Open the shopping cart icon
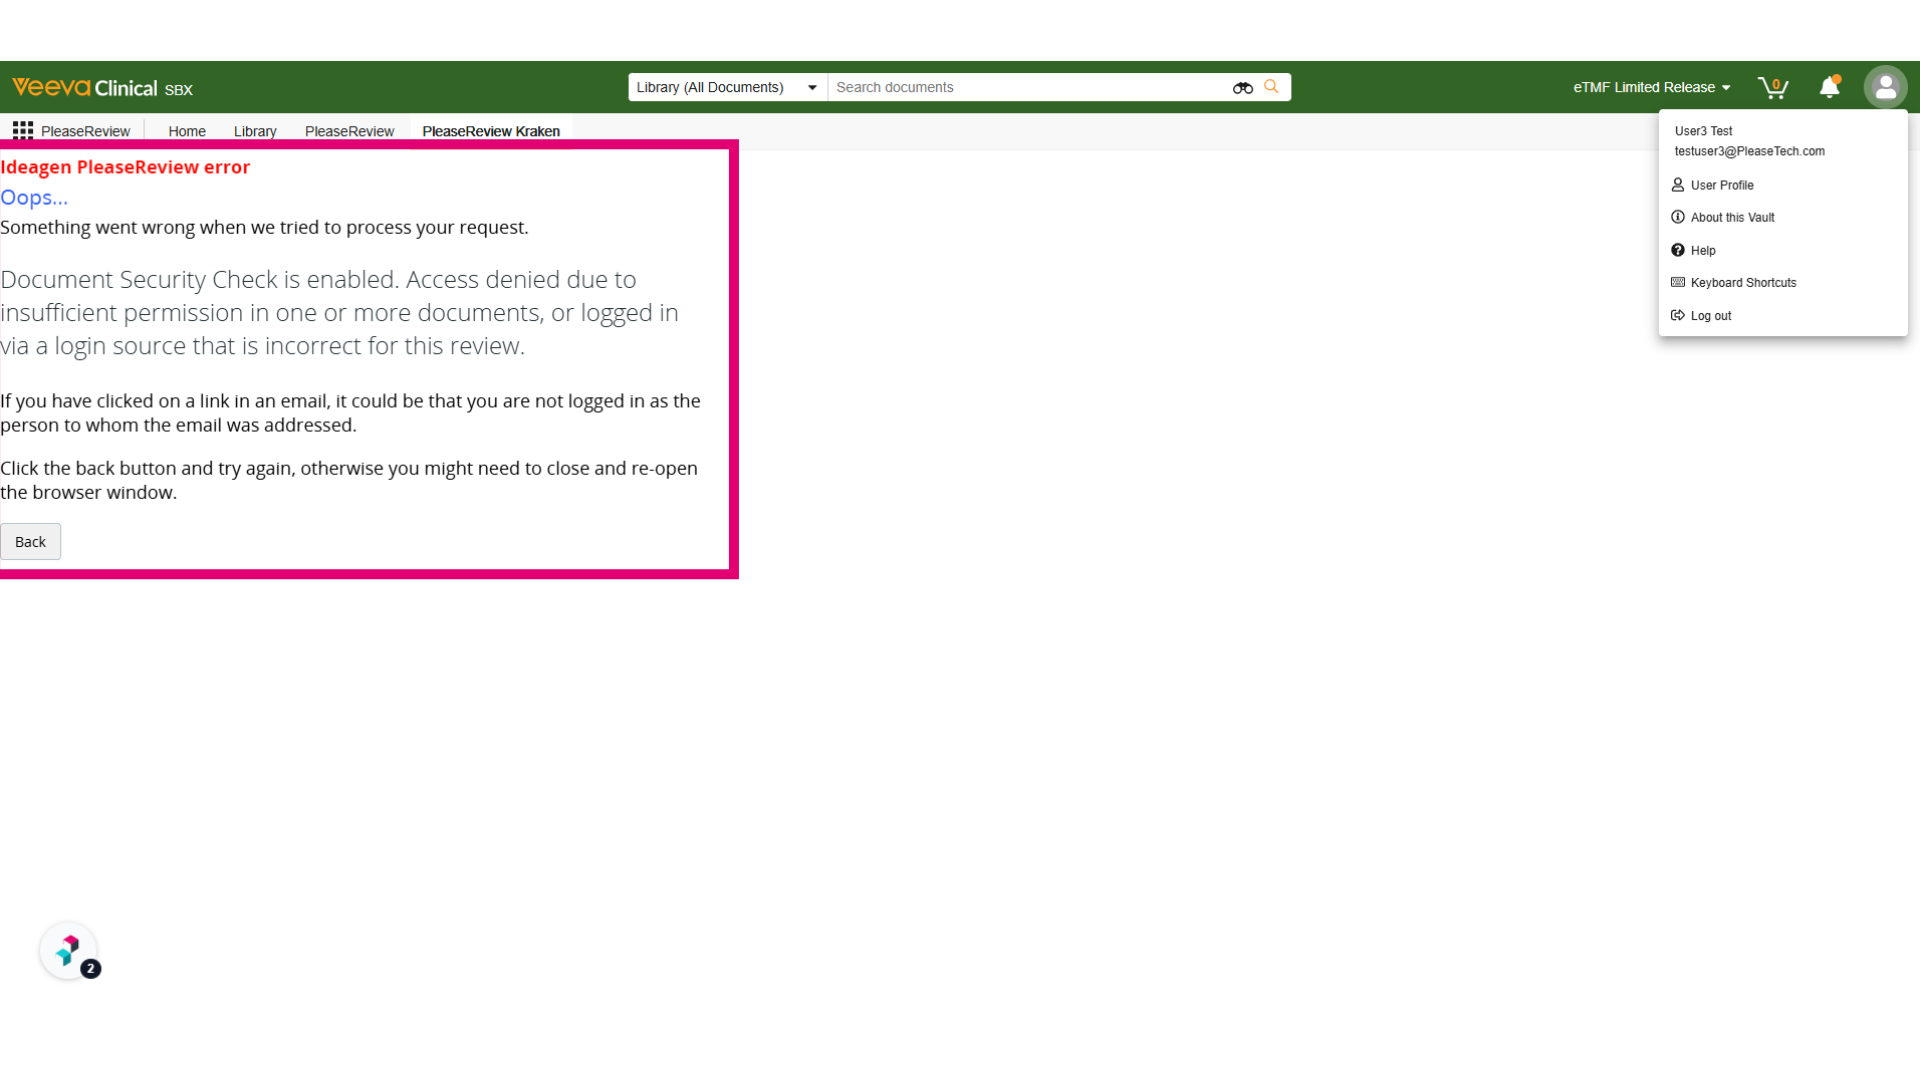 [1773, 88]
